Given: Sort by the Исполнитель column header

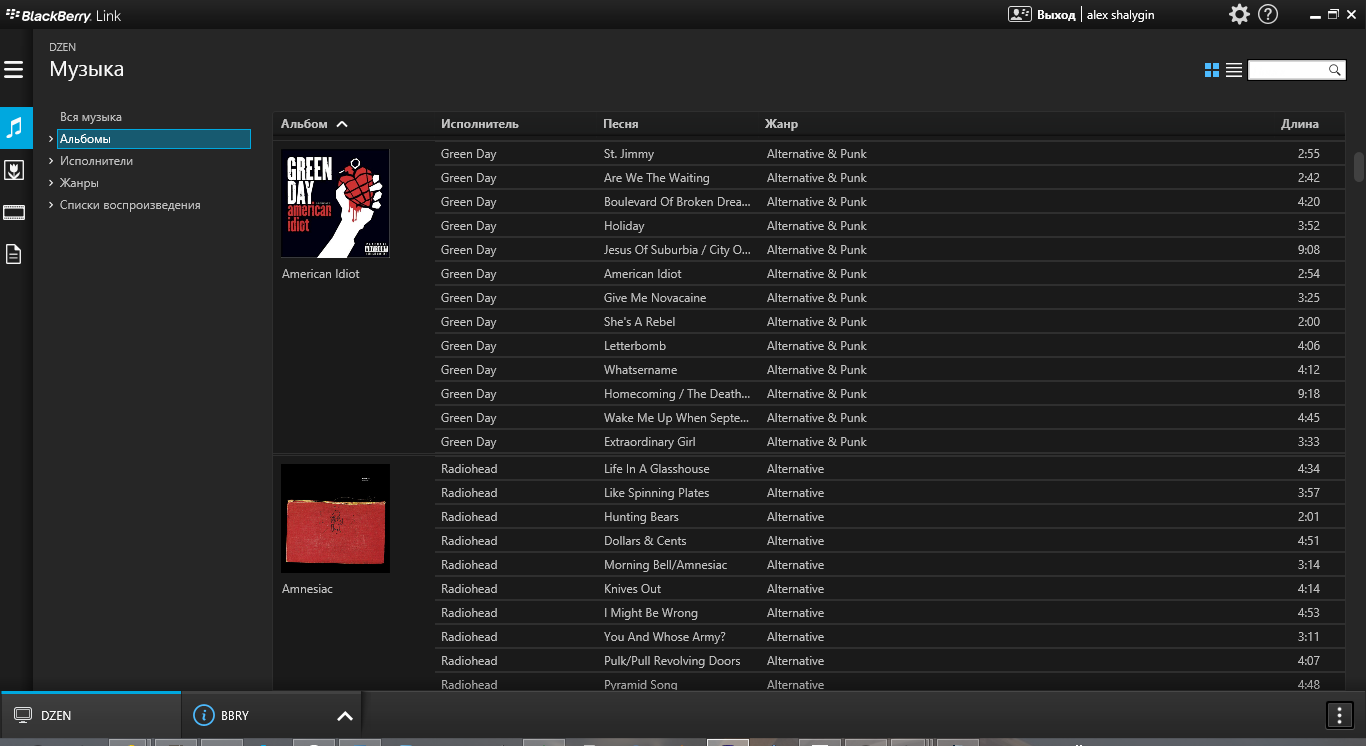Looking at the screenshot, I should click(x=480, y=124).
